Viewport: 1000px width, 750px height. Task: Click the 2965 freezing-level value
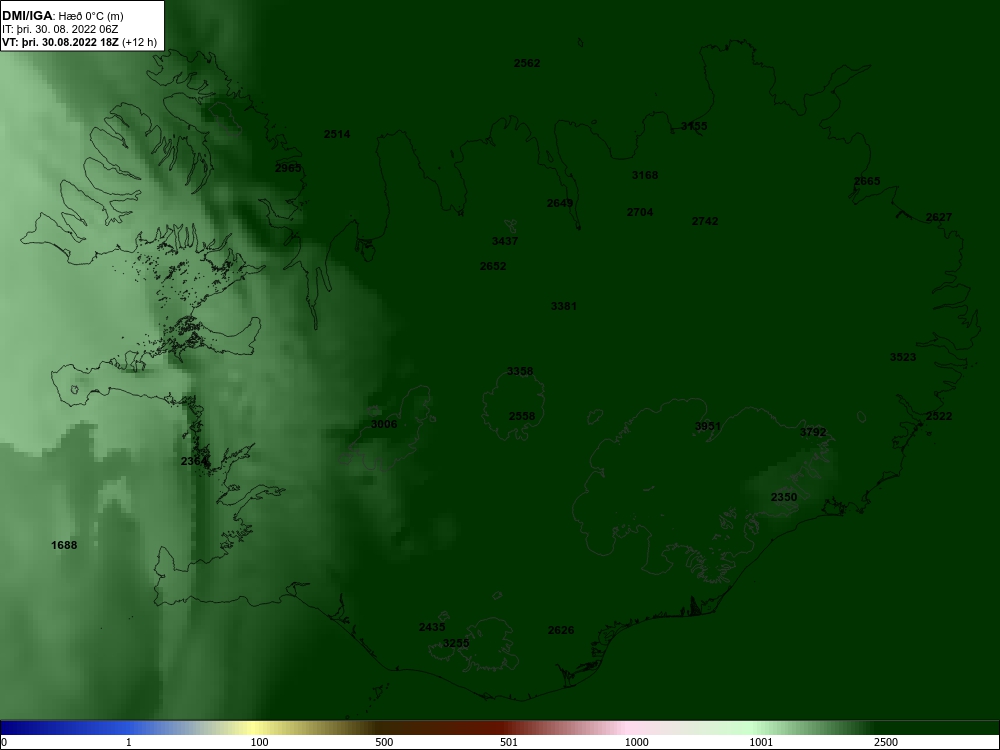click(x=288, y=168)
